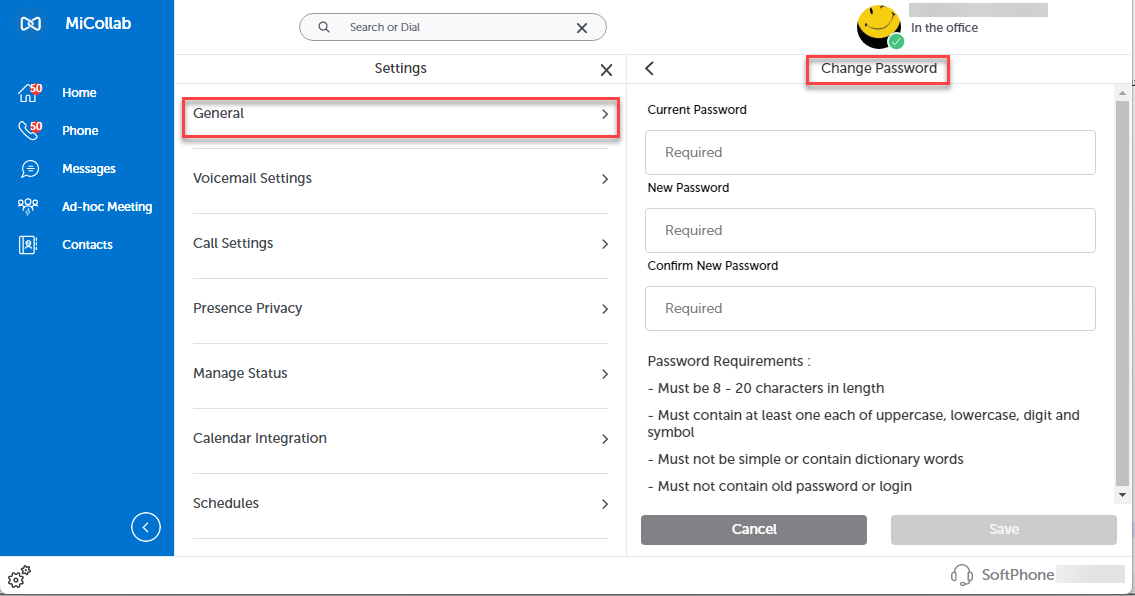Close the Settings panel

coord(607,70)
